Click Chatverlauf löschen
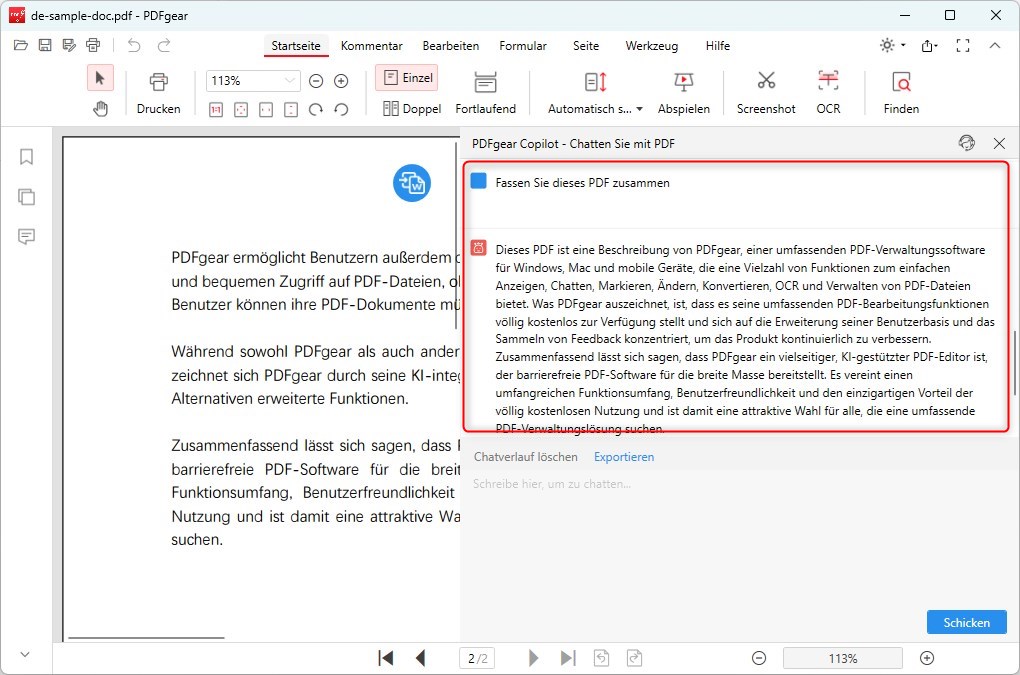This screenshot has width=1020, height=675. [526, 457]
